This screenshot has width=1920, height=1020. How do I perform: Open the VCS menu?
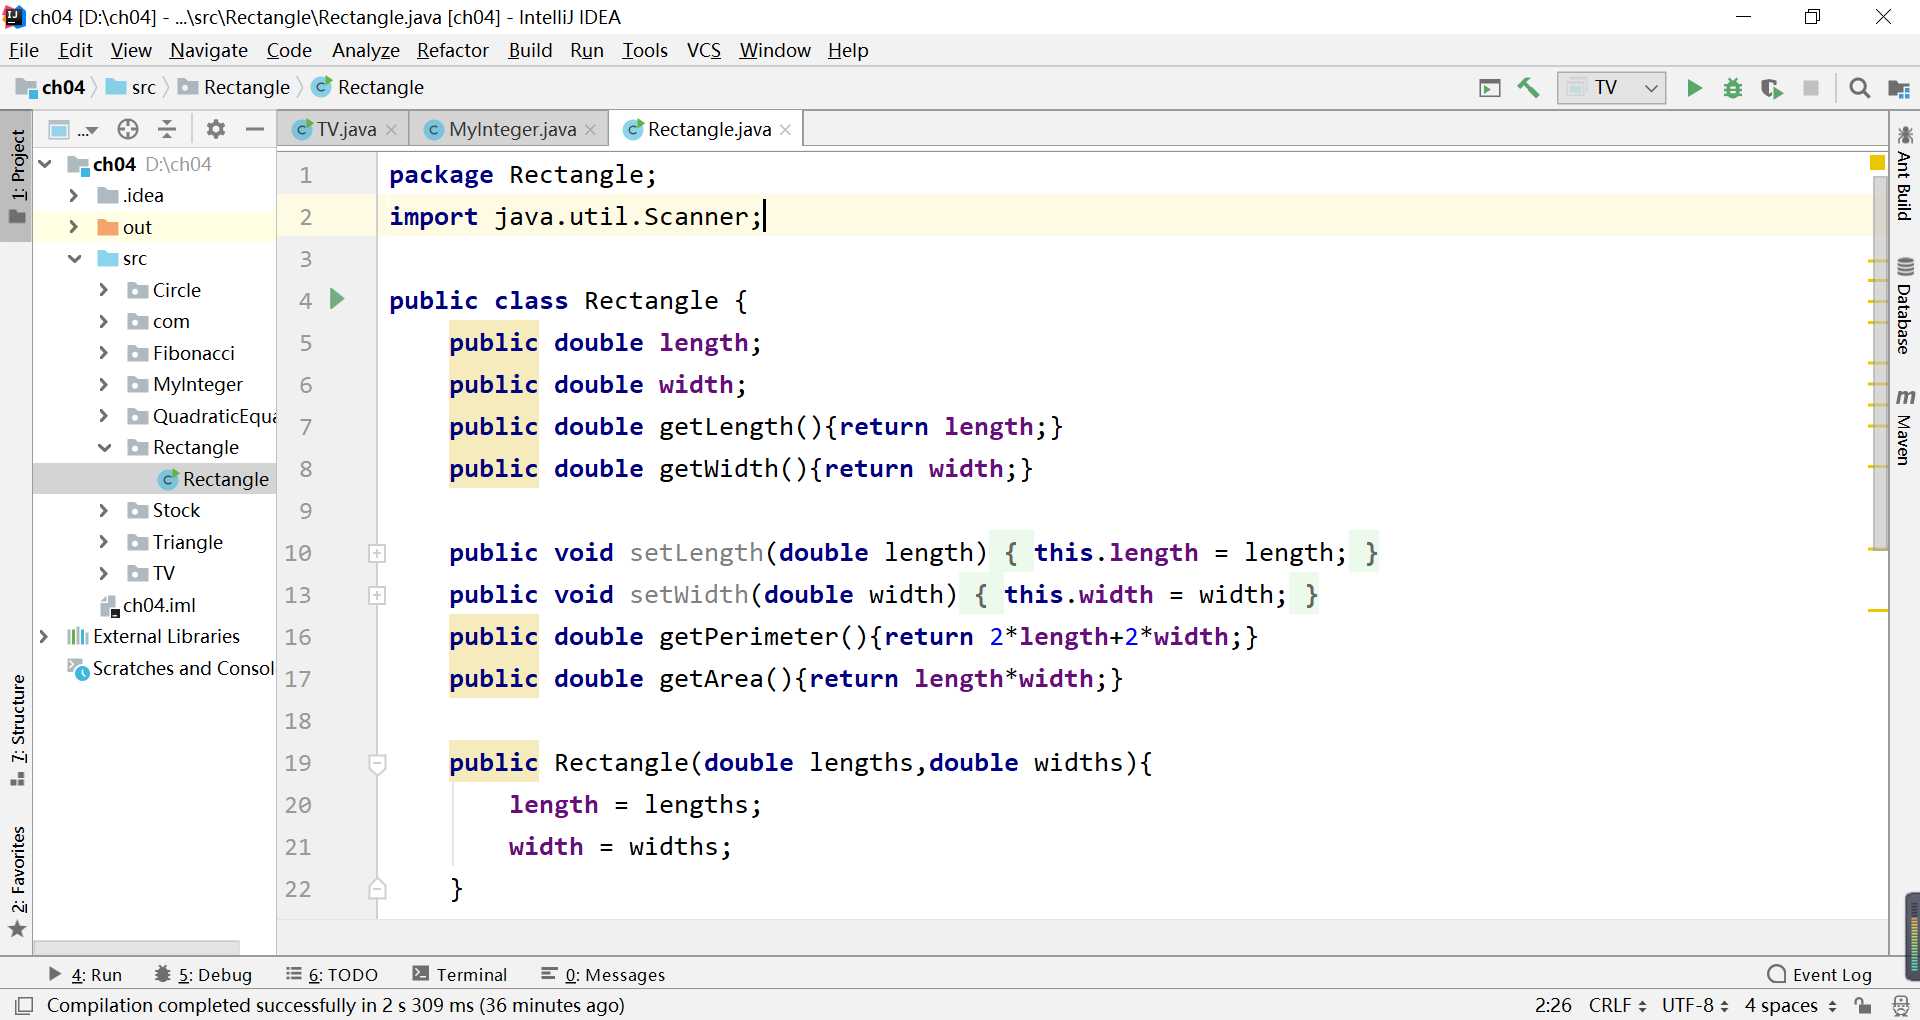coord(704,50)
